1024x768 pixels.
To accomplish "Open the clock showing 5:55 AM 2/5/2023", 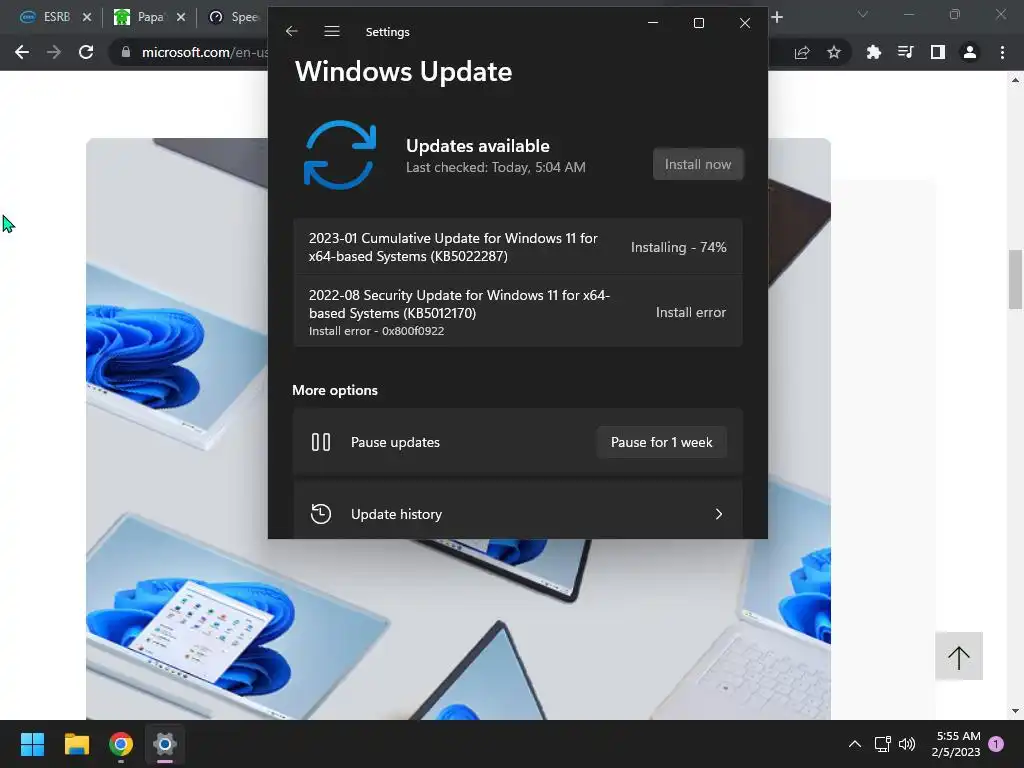I will click(956, 744).
